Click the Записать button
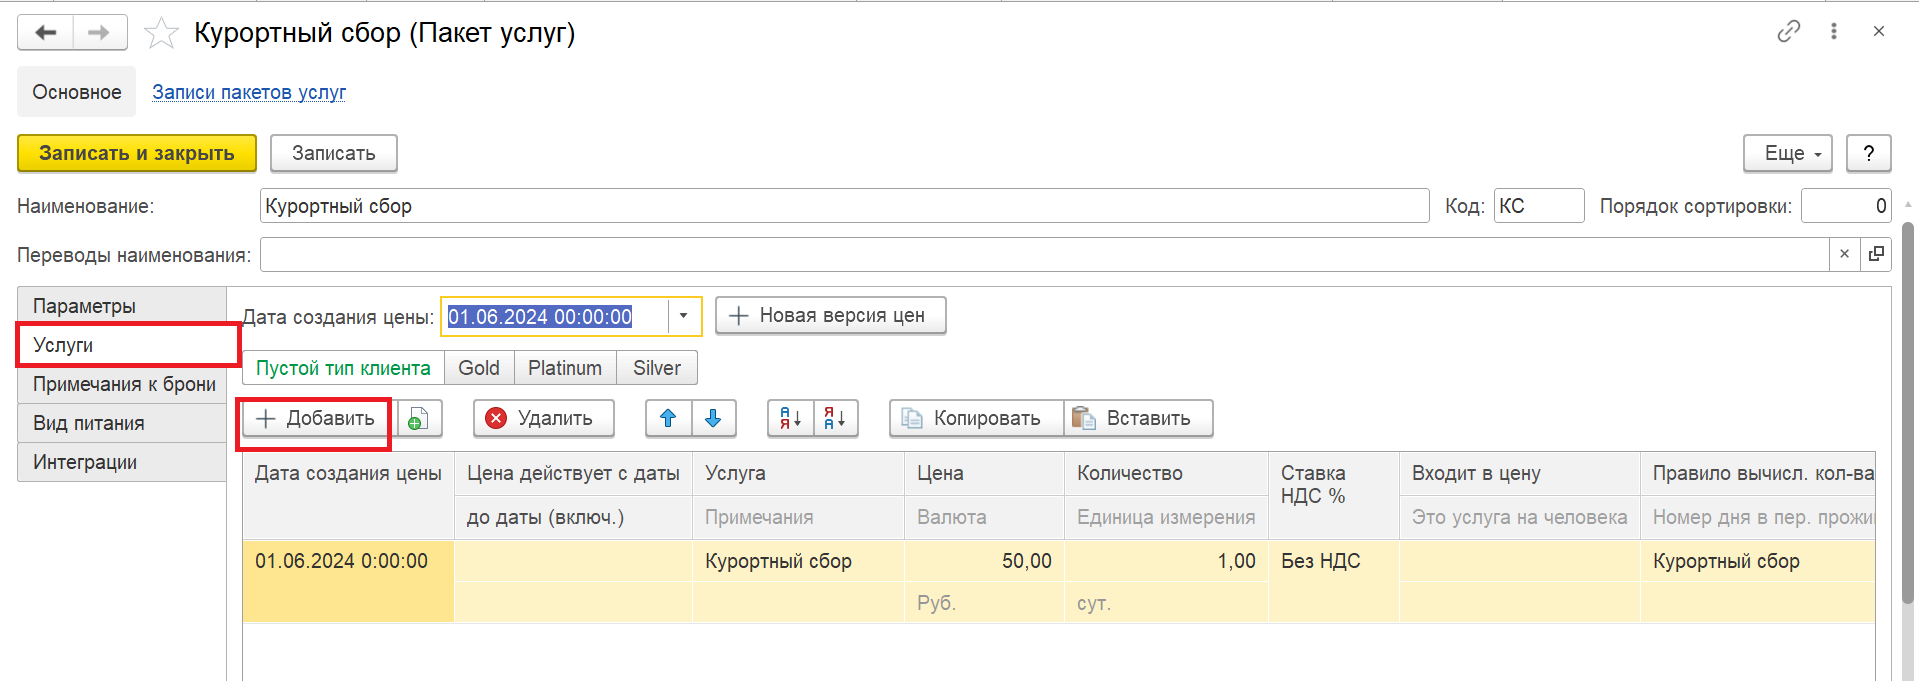 coord(334,153)
